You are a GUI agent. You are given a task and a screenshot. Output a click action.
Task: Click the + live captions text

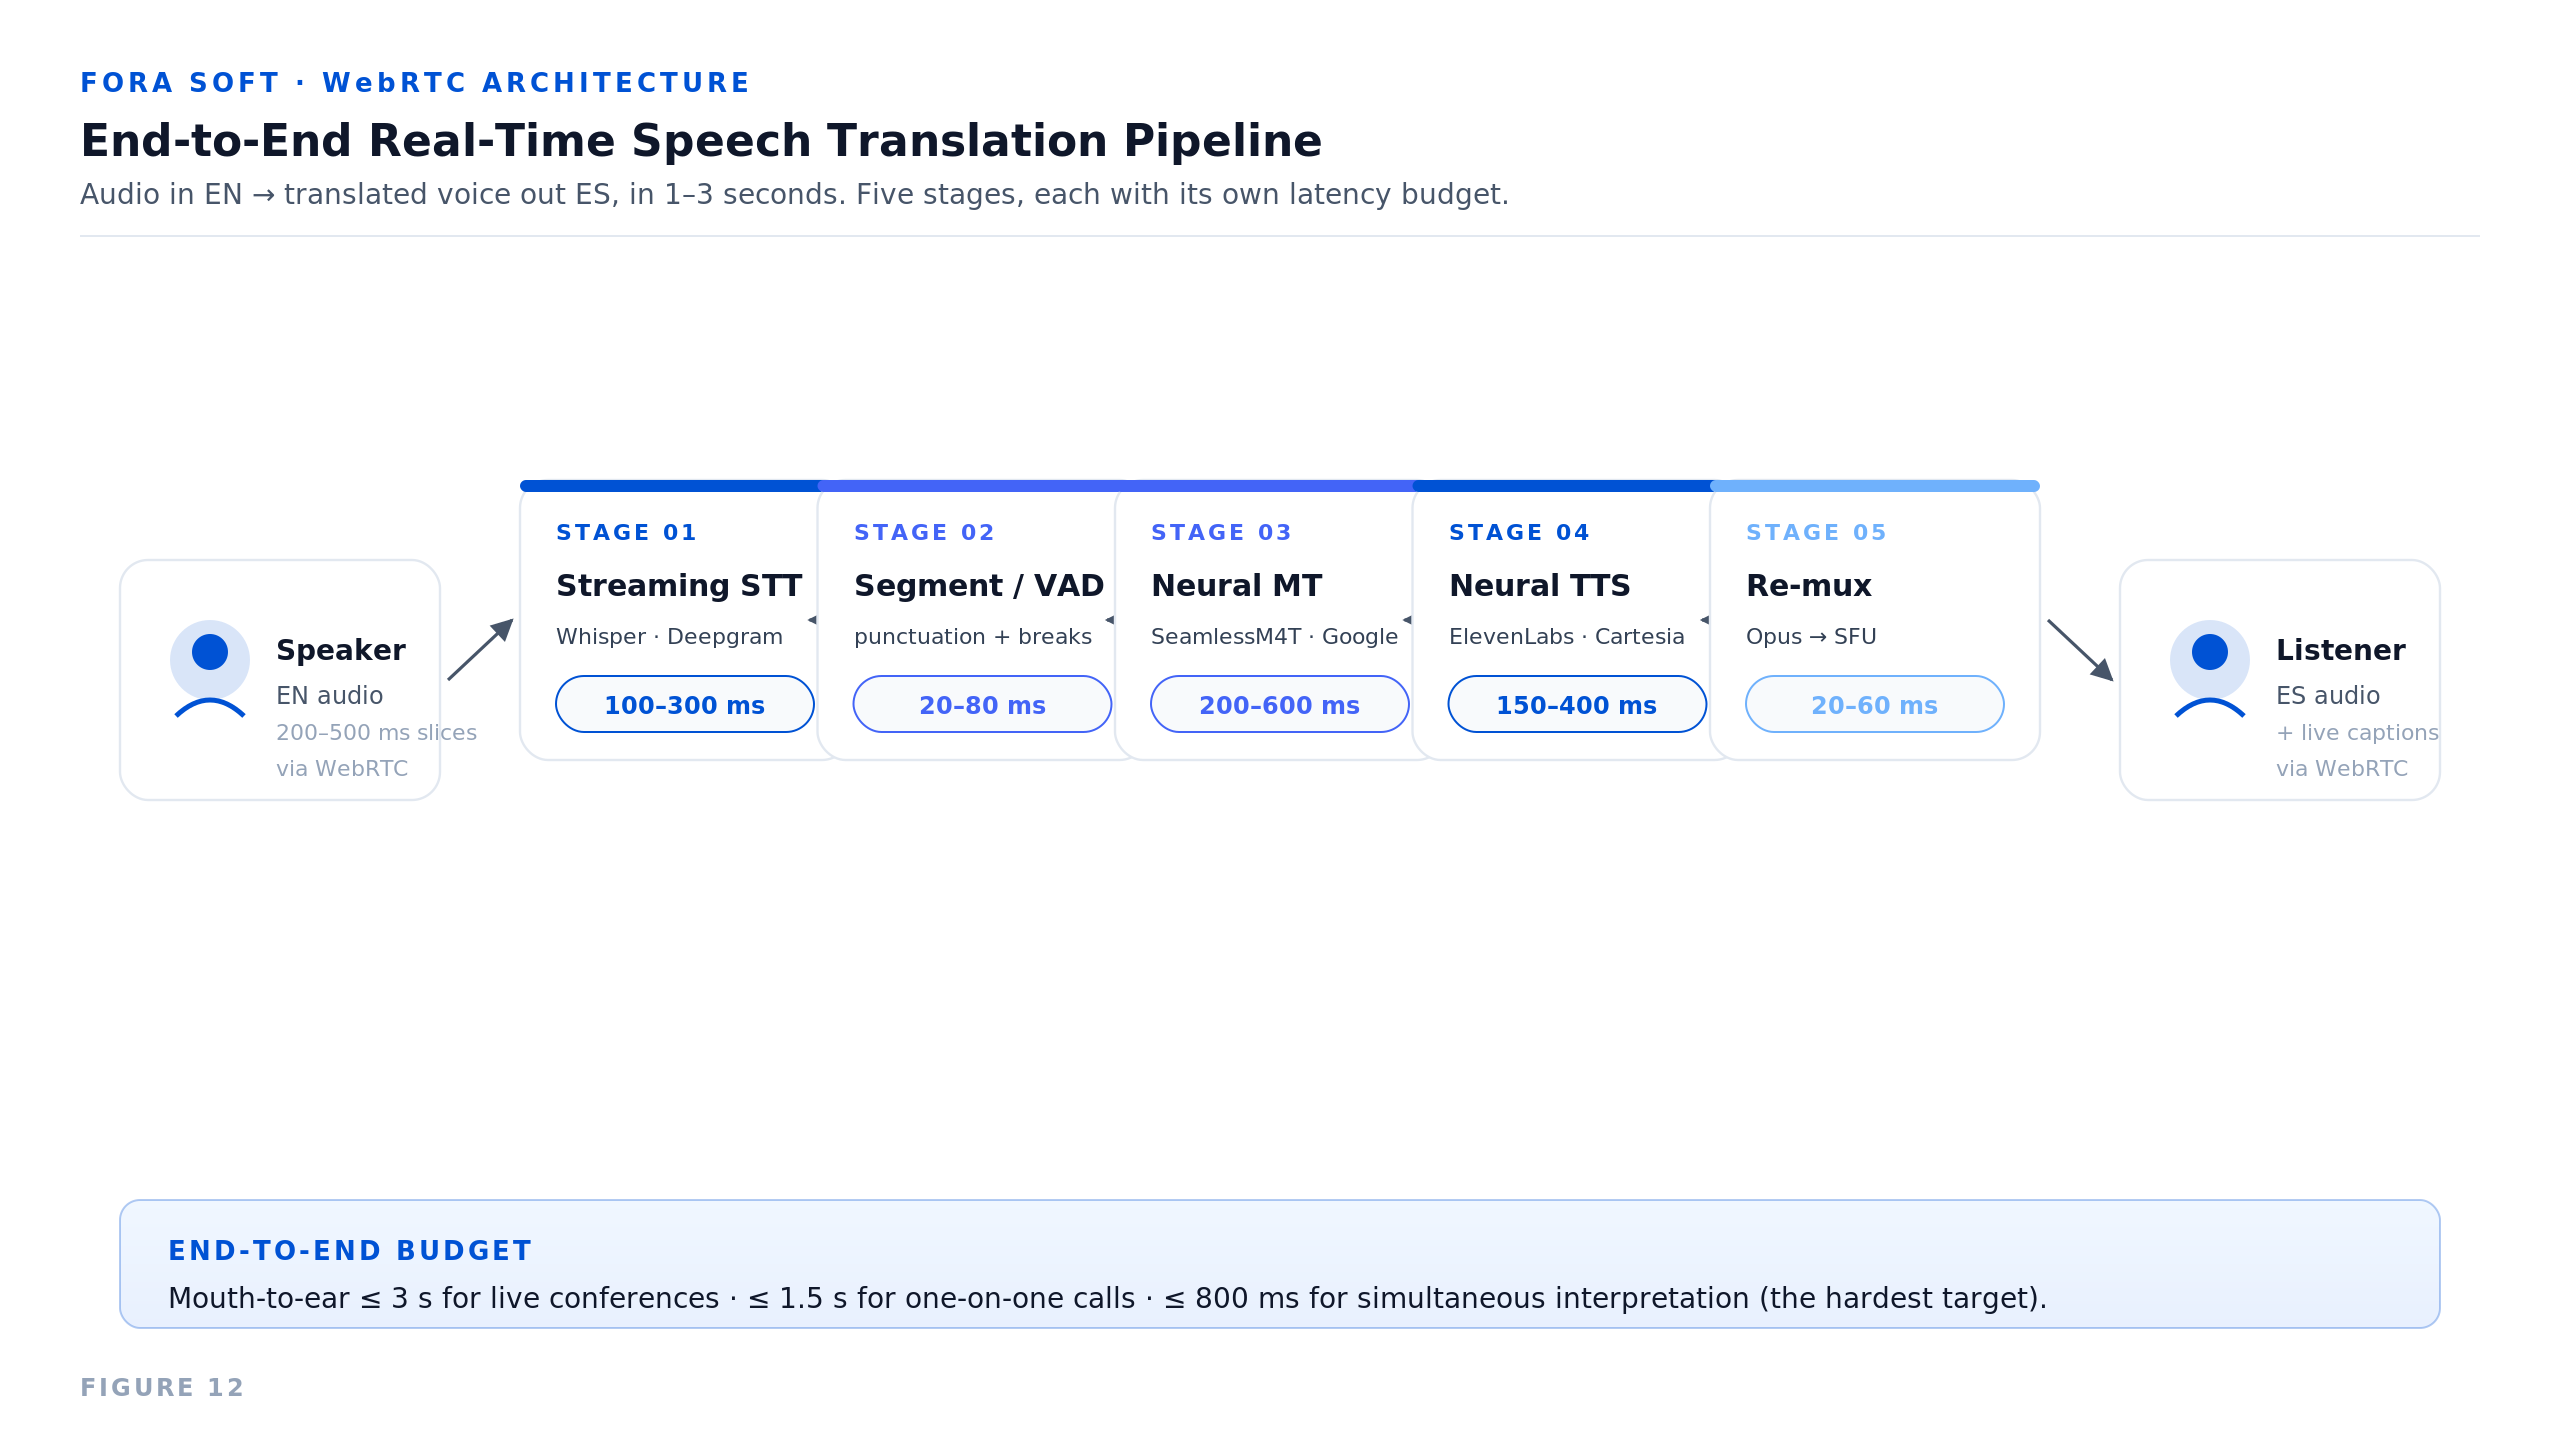tap(2357, 732)
